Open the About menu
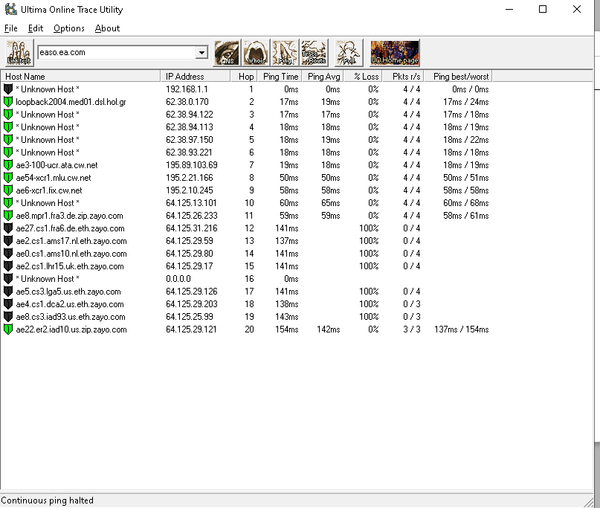The image size is (600, 508). [x=107, y=28]
